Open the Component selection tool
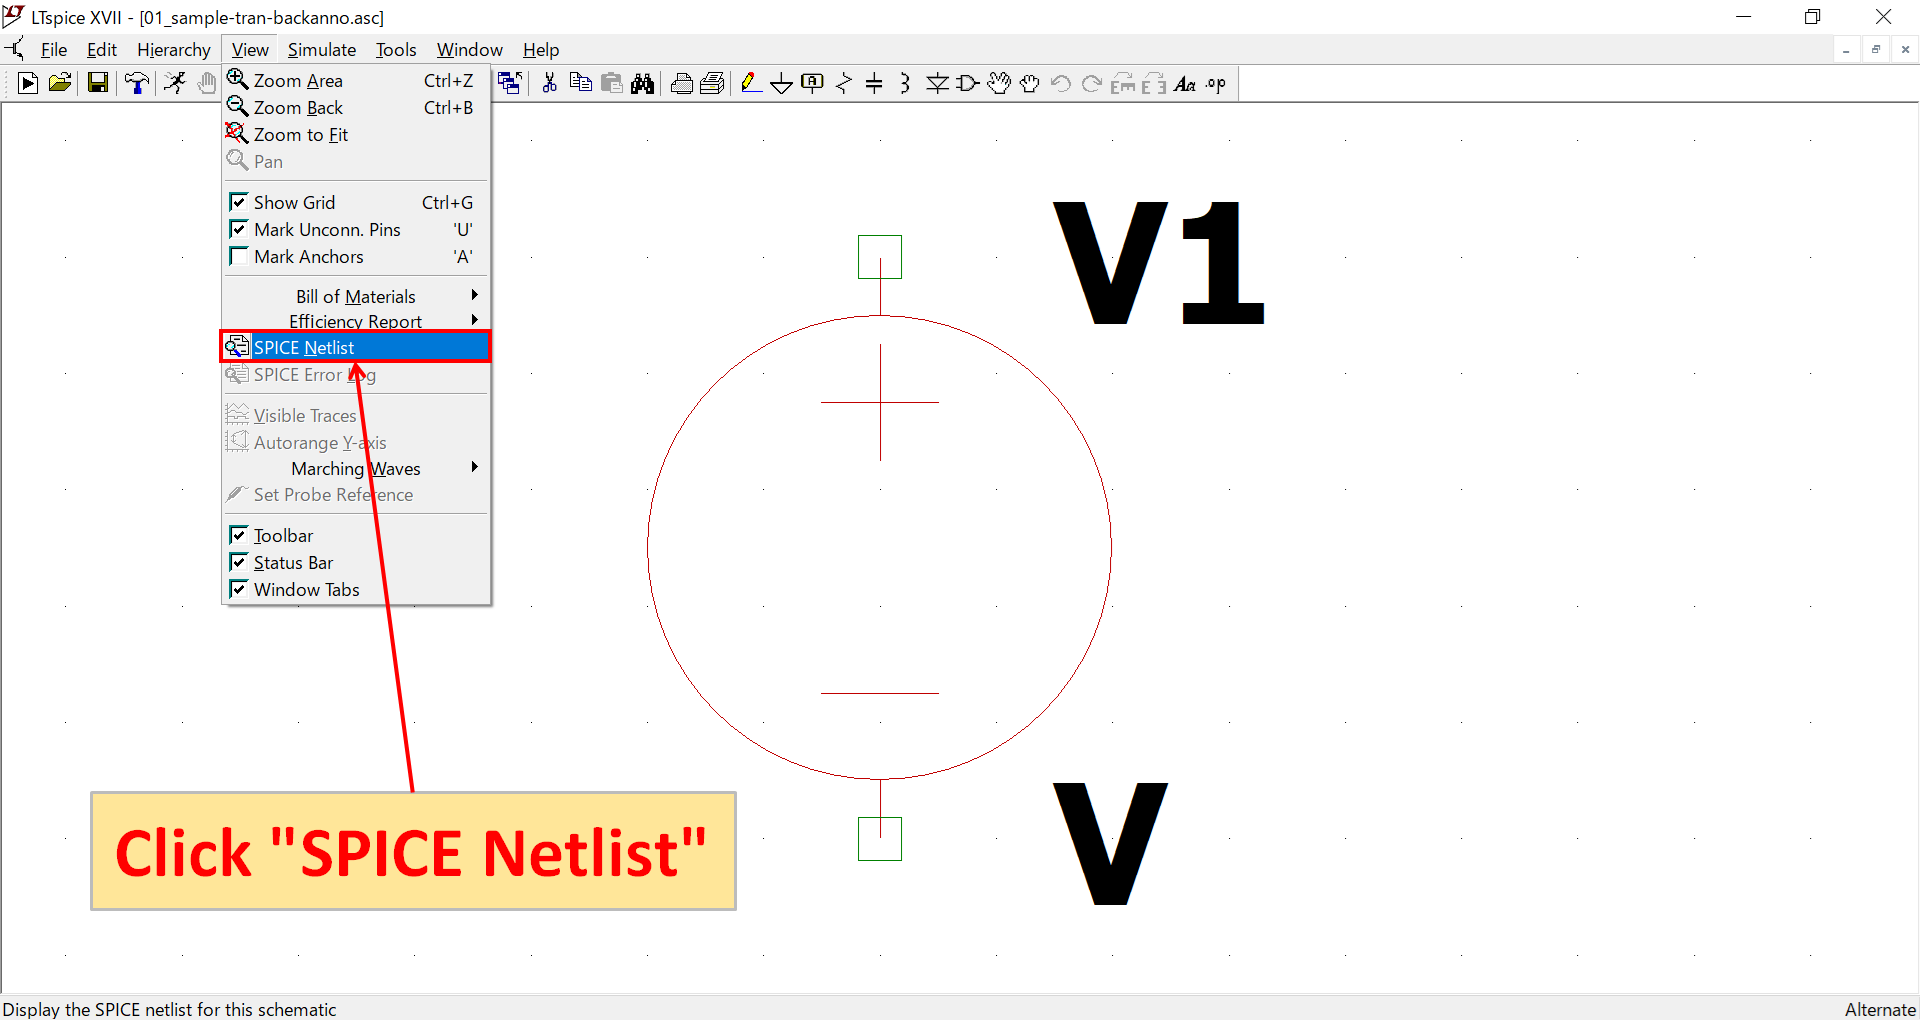This screenshot has height=1020, width=1920. [968, 83]
